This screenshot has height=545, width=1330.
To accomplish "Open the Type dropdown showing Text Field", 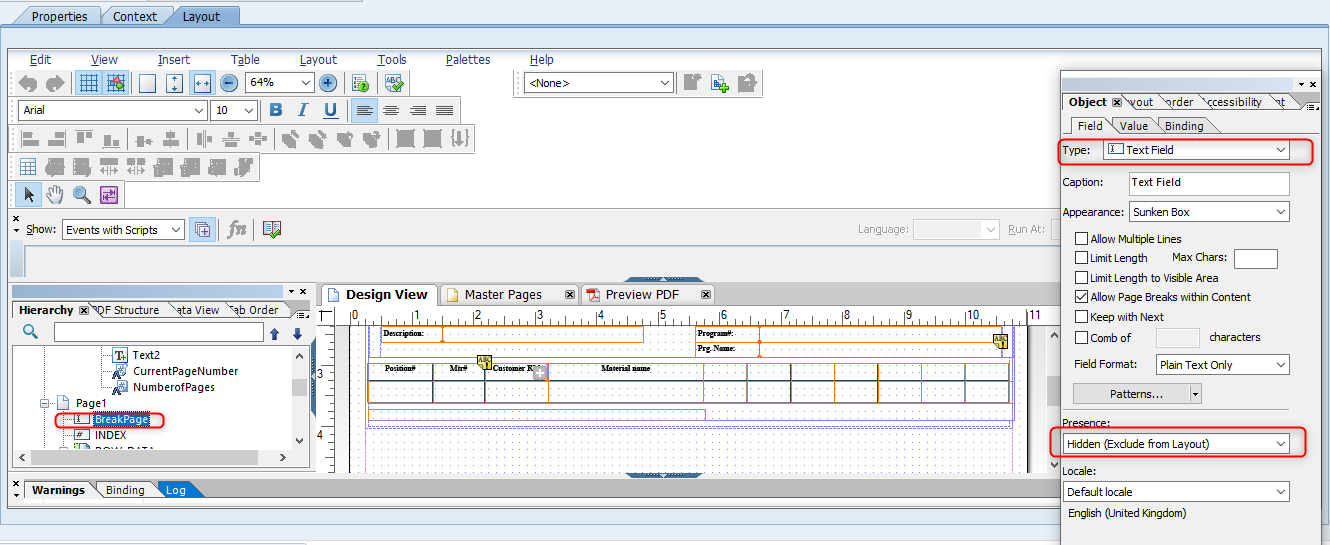I will tap(1196, 150).
